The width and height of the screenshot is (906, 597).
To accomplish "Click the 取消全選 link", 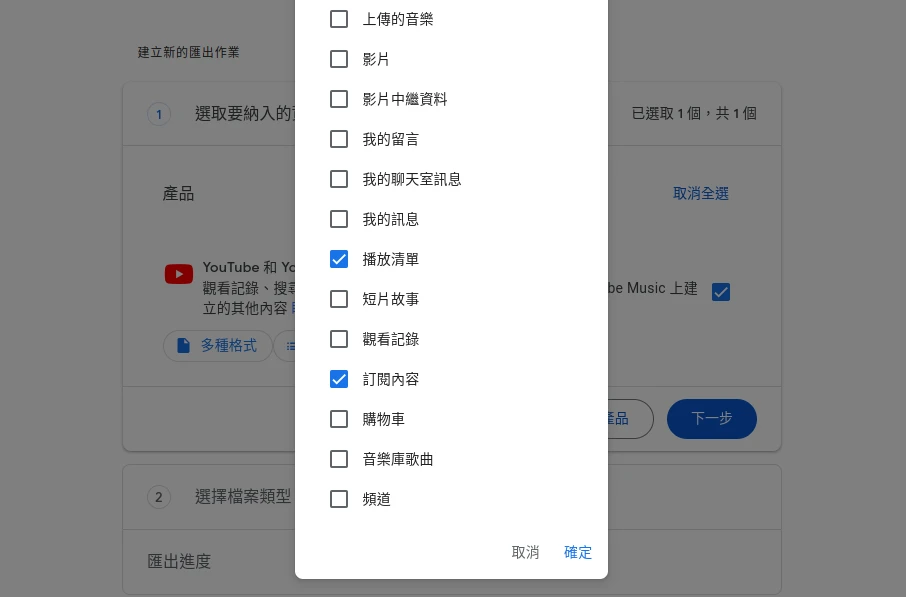I will point(701,194).
